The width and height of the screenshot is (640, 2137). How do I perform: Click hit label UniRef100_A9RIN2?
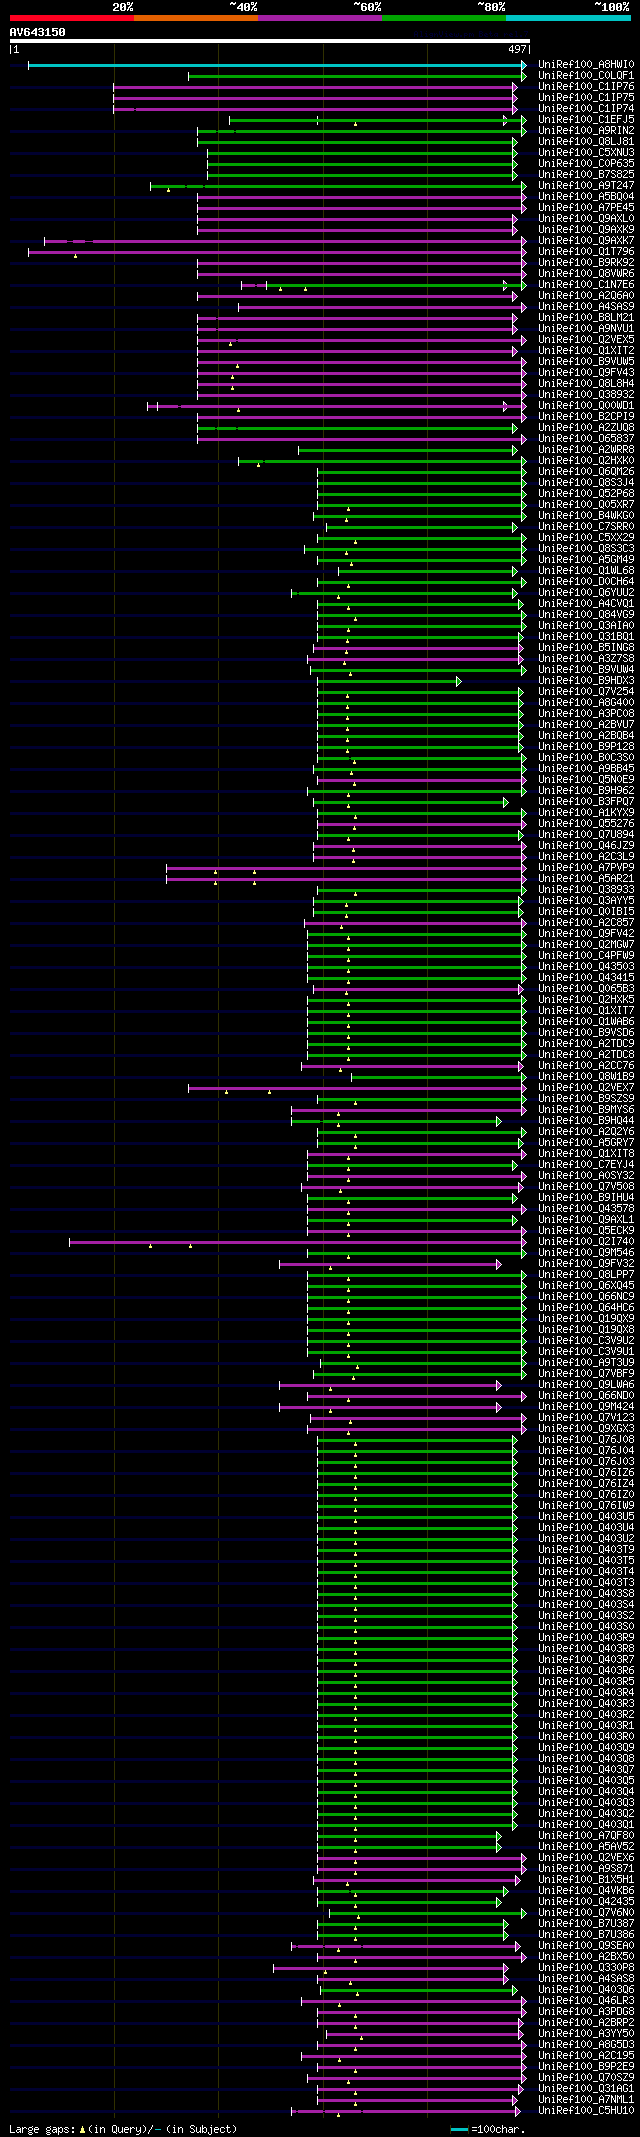click(x=586, y=131)
